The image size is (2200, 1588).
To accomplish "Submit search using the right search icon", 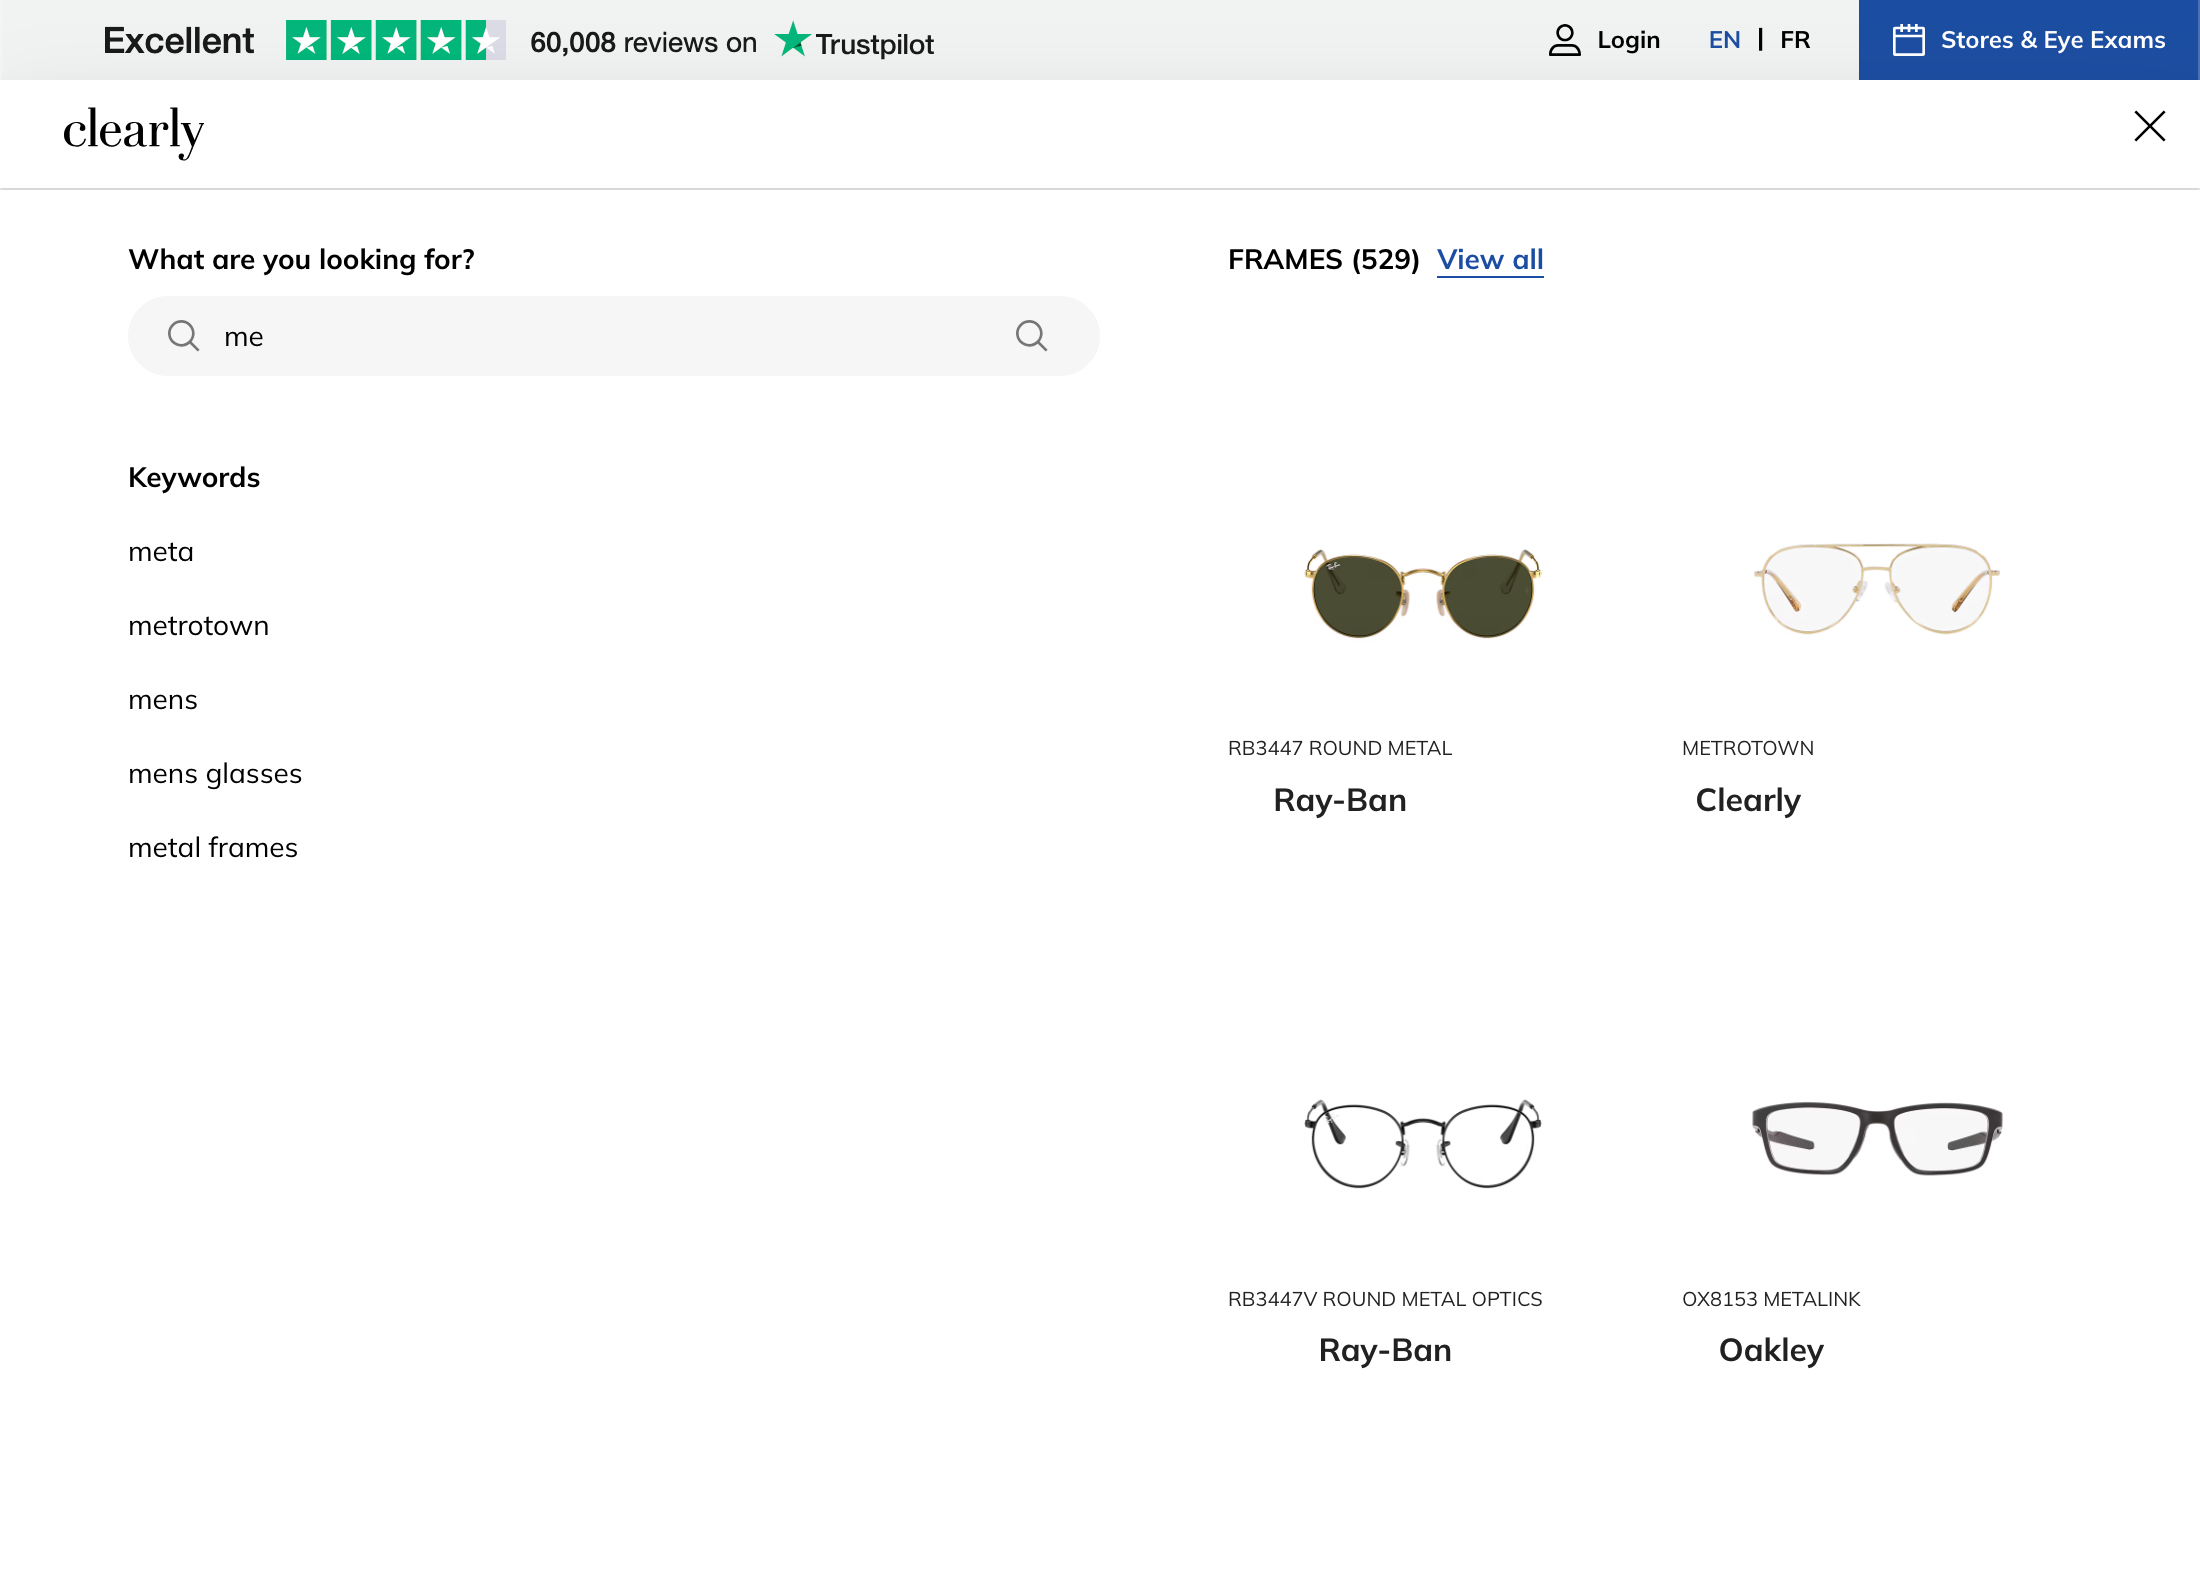I will coord(1031,335).
